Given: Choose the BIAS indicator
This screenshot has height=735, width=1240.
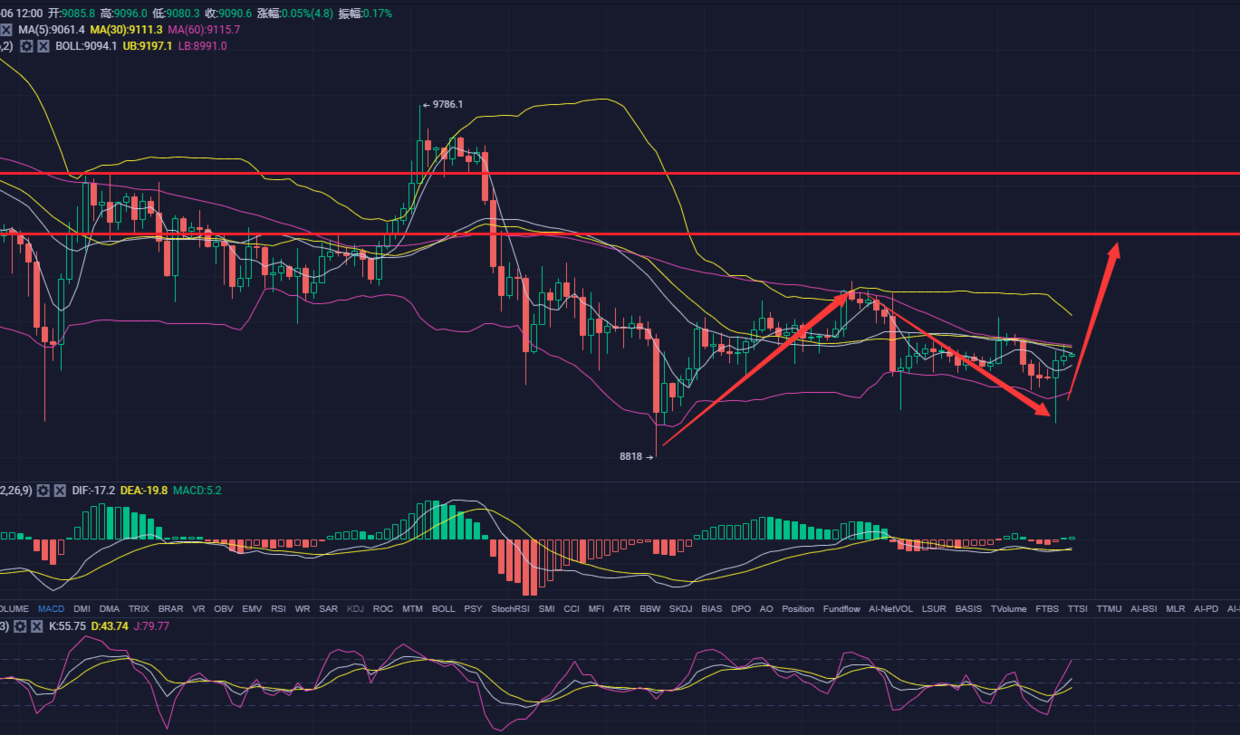Looking at the screenshot, I should point(712,608).
